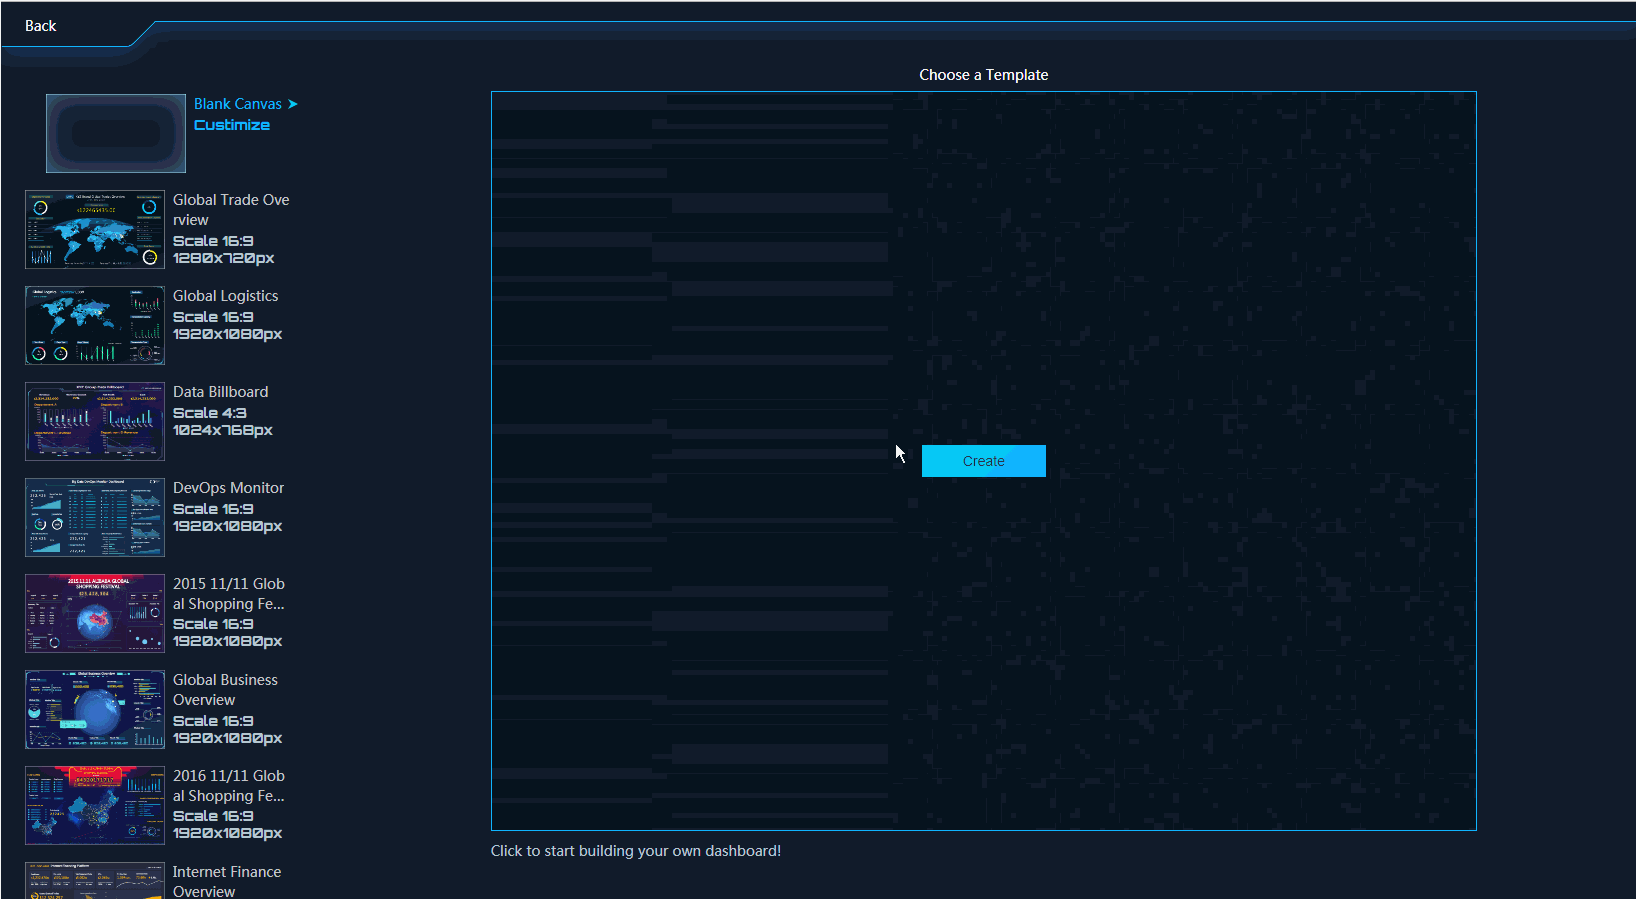The image size is (1636, 899).
Task: Pick the Global Logistics template name
Action: pyautogui.click(x=225, y=296)
